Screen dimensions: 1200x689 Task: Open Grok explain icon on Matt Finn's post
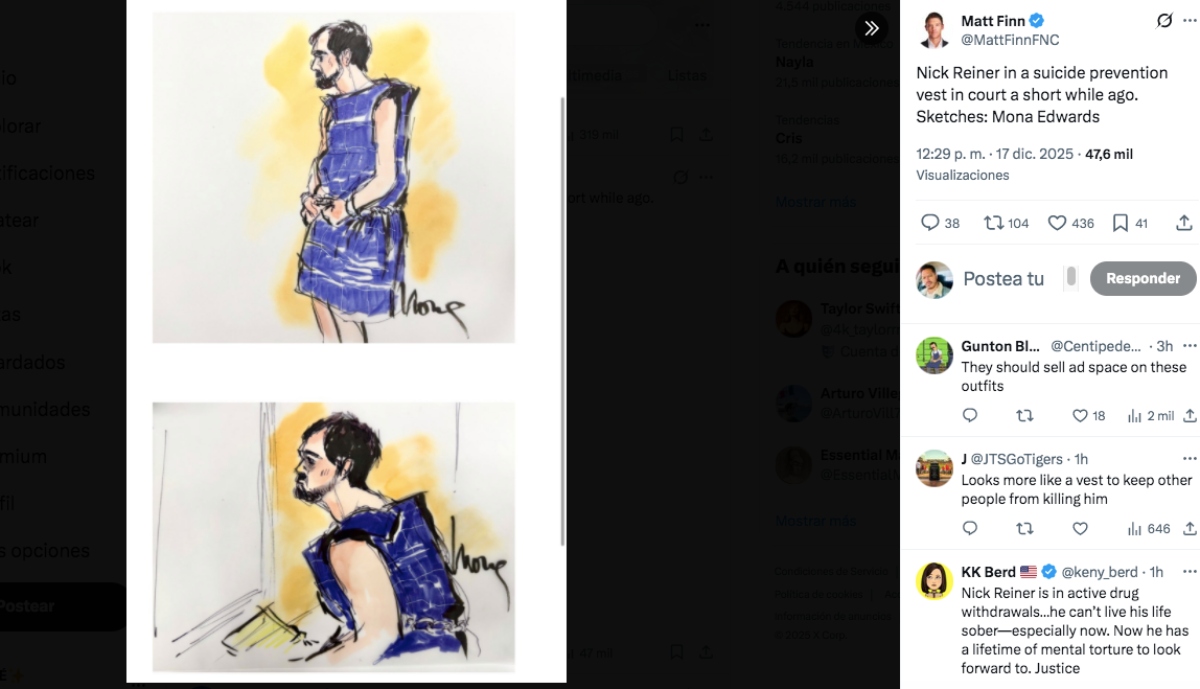click(x=1164, y=21)
